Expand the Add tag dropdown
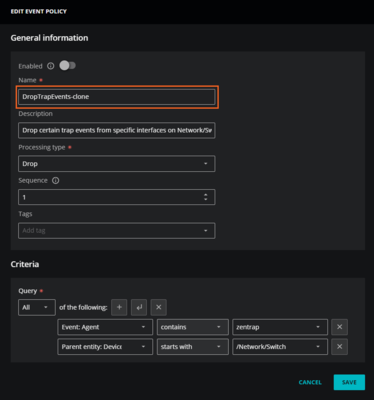 (117, 230)
